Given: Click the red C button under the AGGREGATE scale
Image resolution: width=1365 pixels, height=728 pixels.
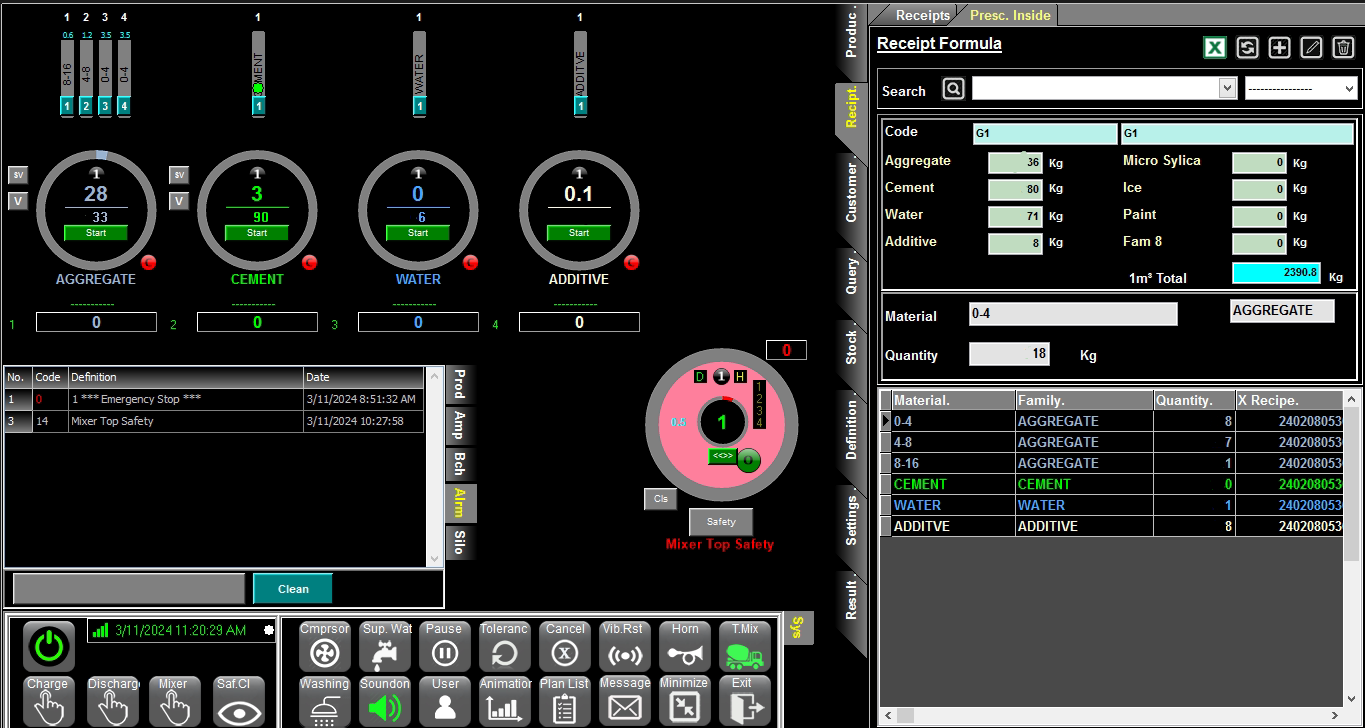Looking at the screenshot, I should tap(149, 263).
